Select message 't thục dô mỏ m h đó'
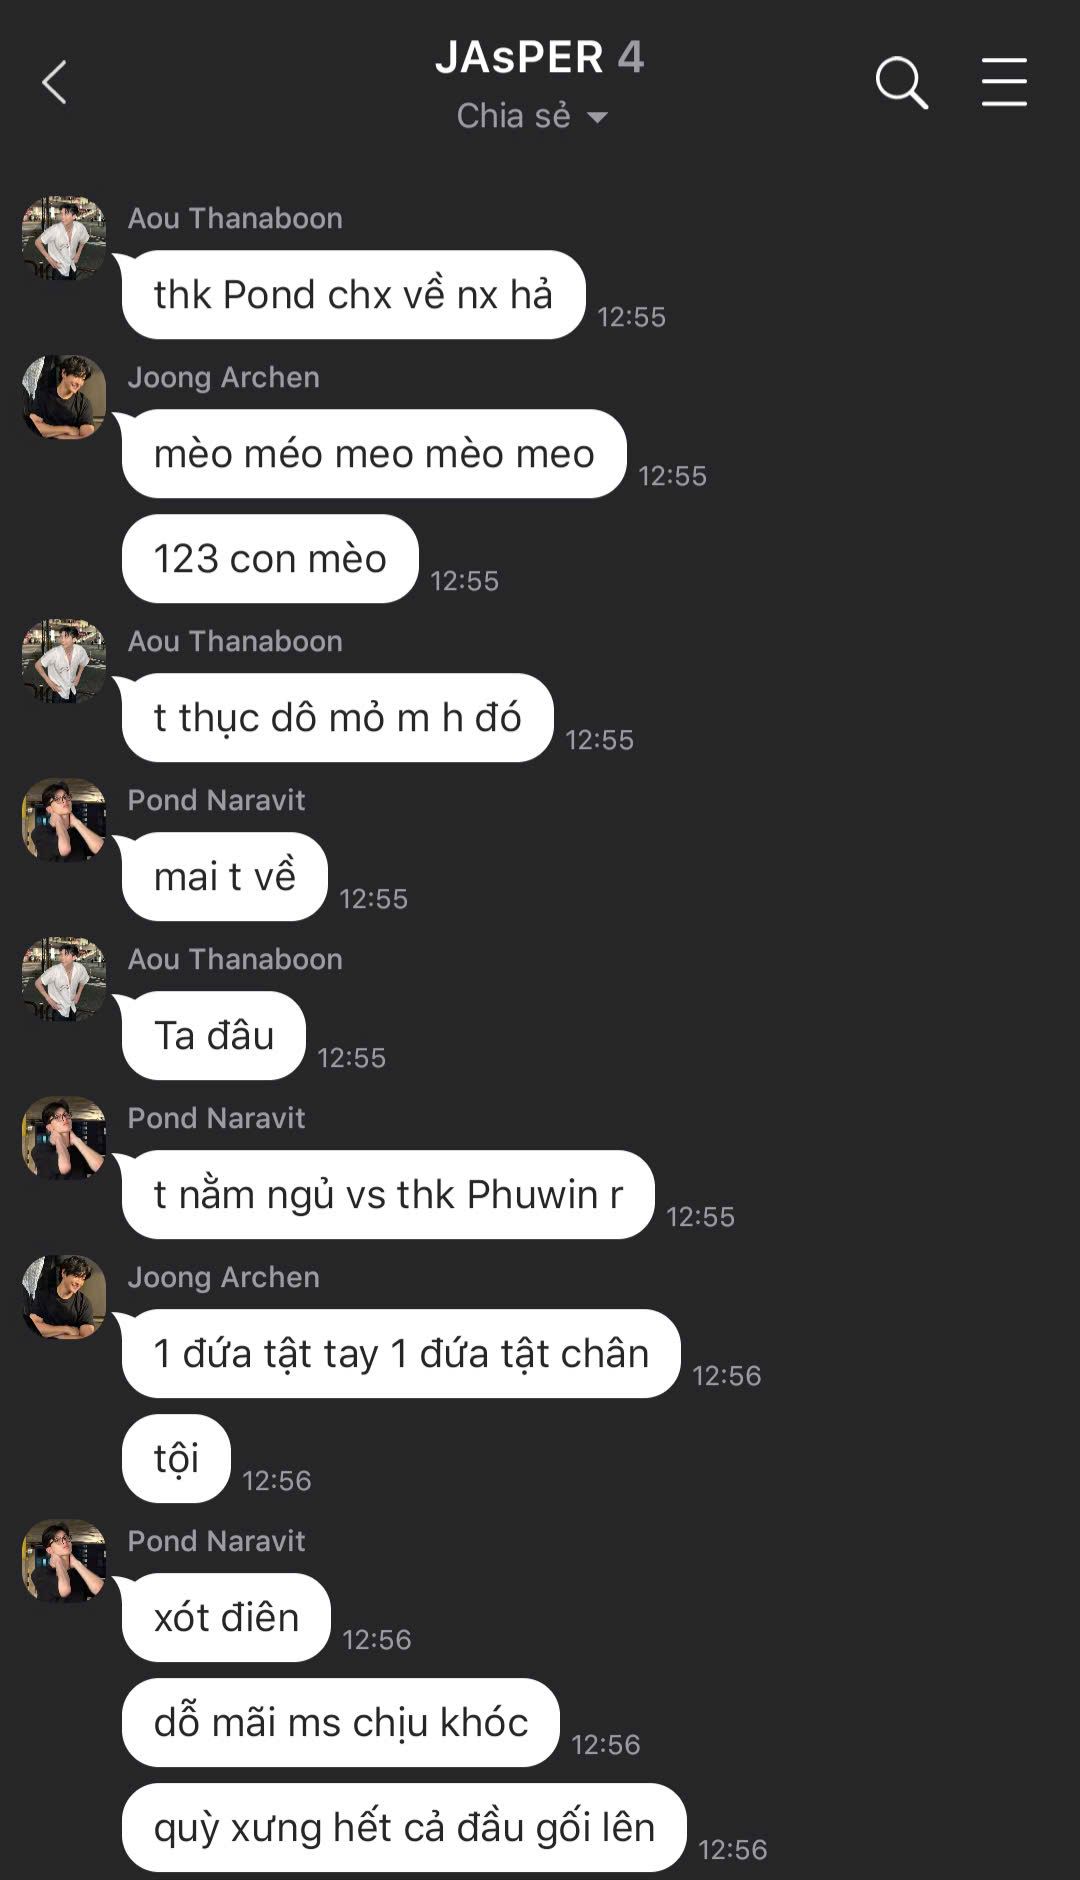Image resolution: width=1080 pixels, height=1880 pixels. (x=337, y=718)
